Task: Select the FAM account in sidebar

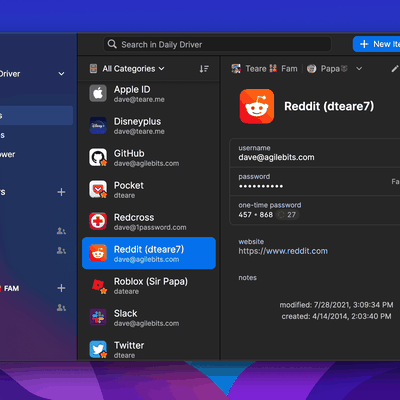Action: (9, 288)
